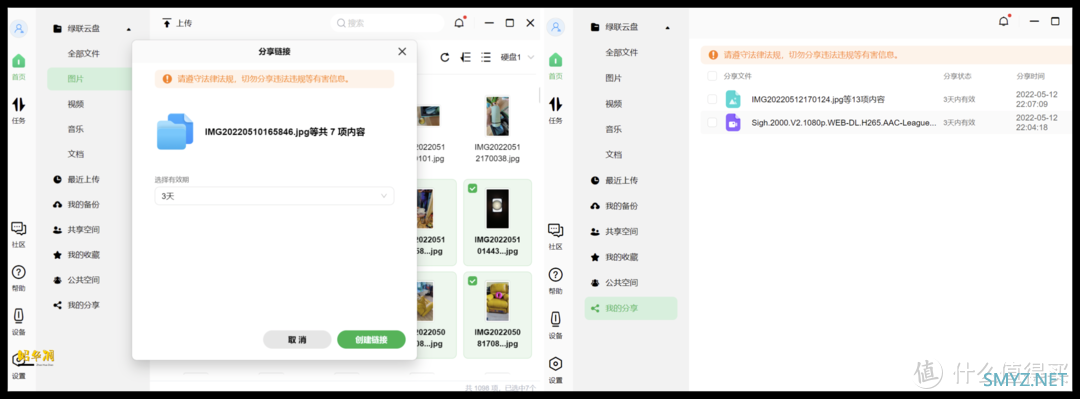Open 帮助 help in right window
1080x399 pixels.
point(555,281)
